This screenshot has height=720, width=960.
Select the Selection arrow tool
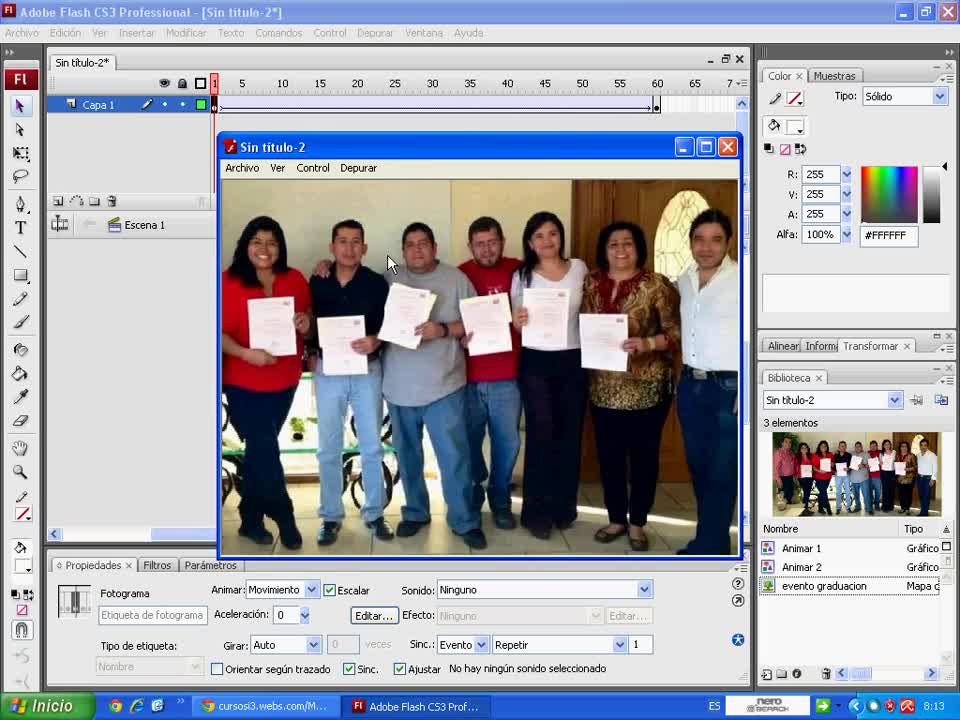[20, 106]
